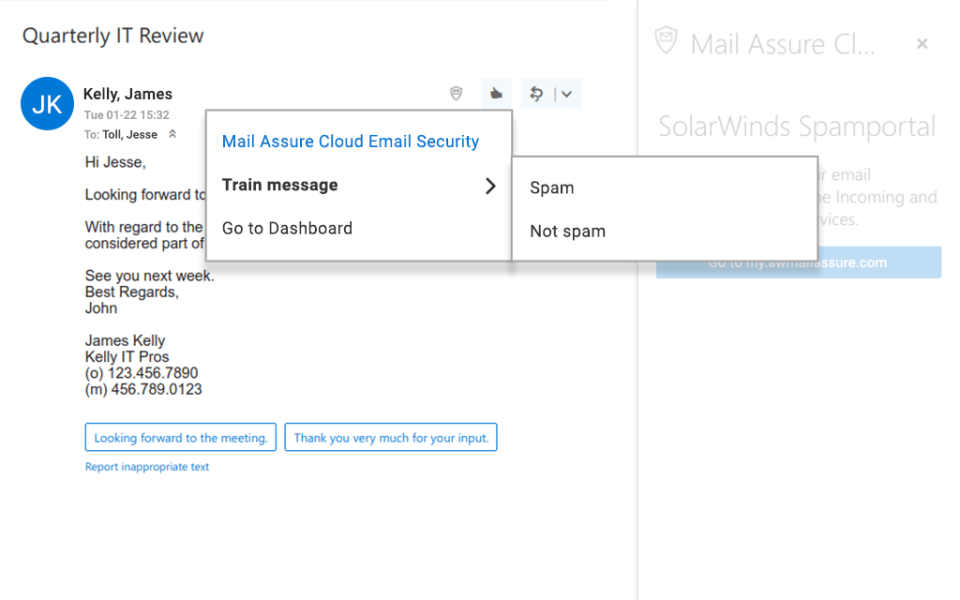
Task: Open the reply options dropdown chevron
Action: pos(565,93)
